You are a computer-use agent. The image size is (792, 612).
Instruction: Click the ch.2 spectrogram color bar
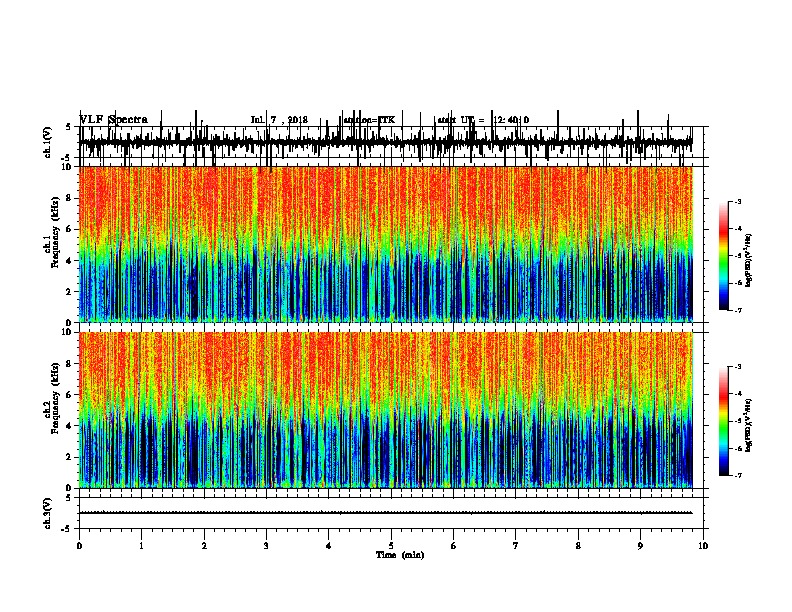724,421
